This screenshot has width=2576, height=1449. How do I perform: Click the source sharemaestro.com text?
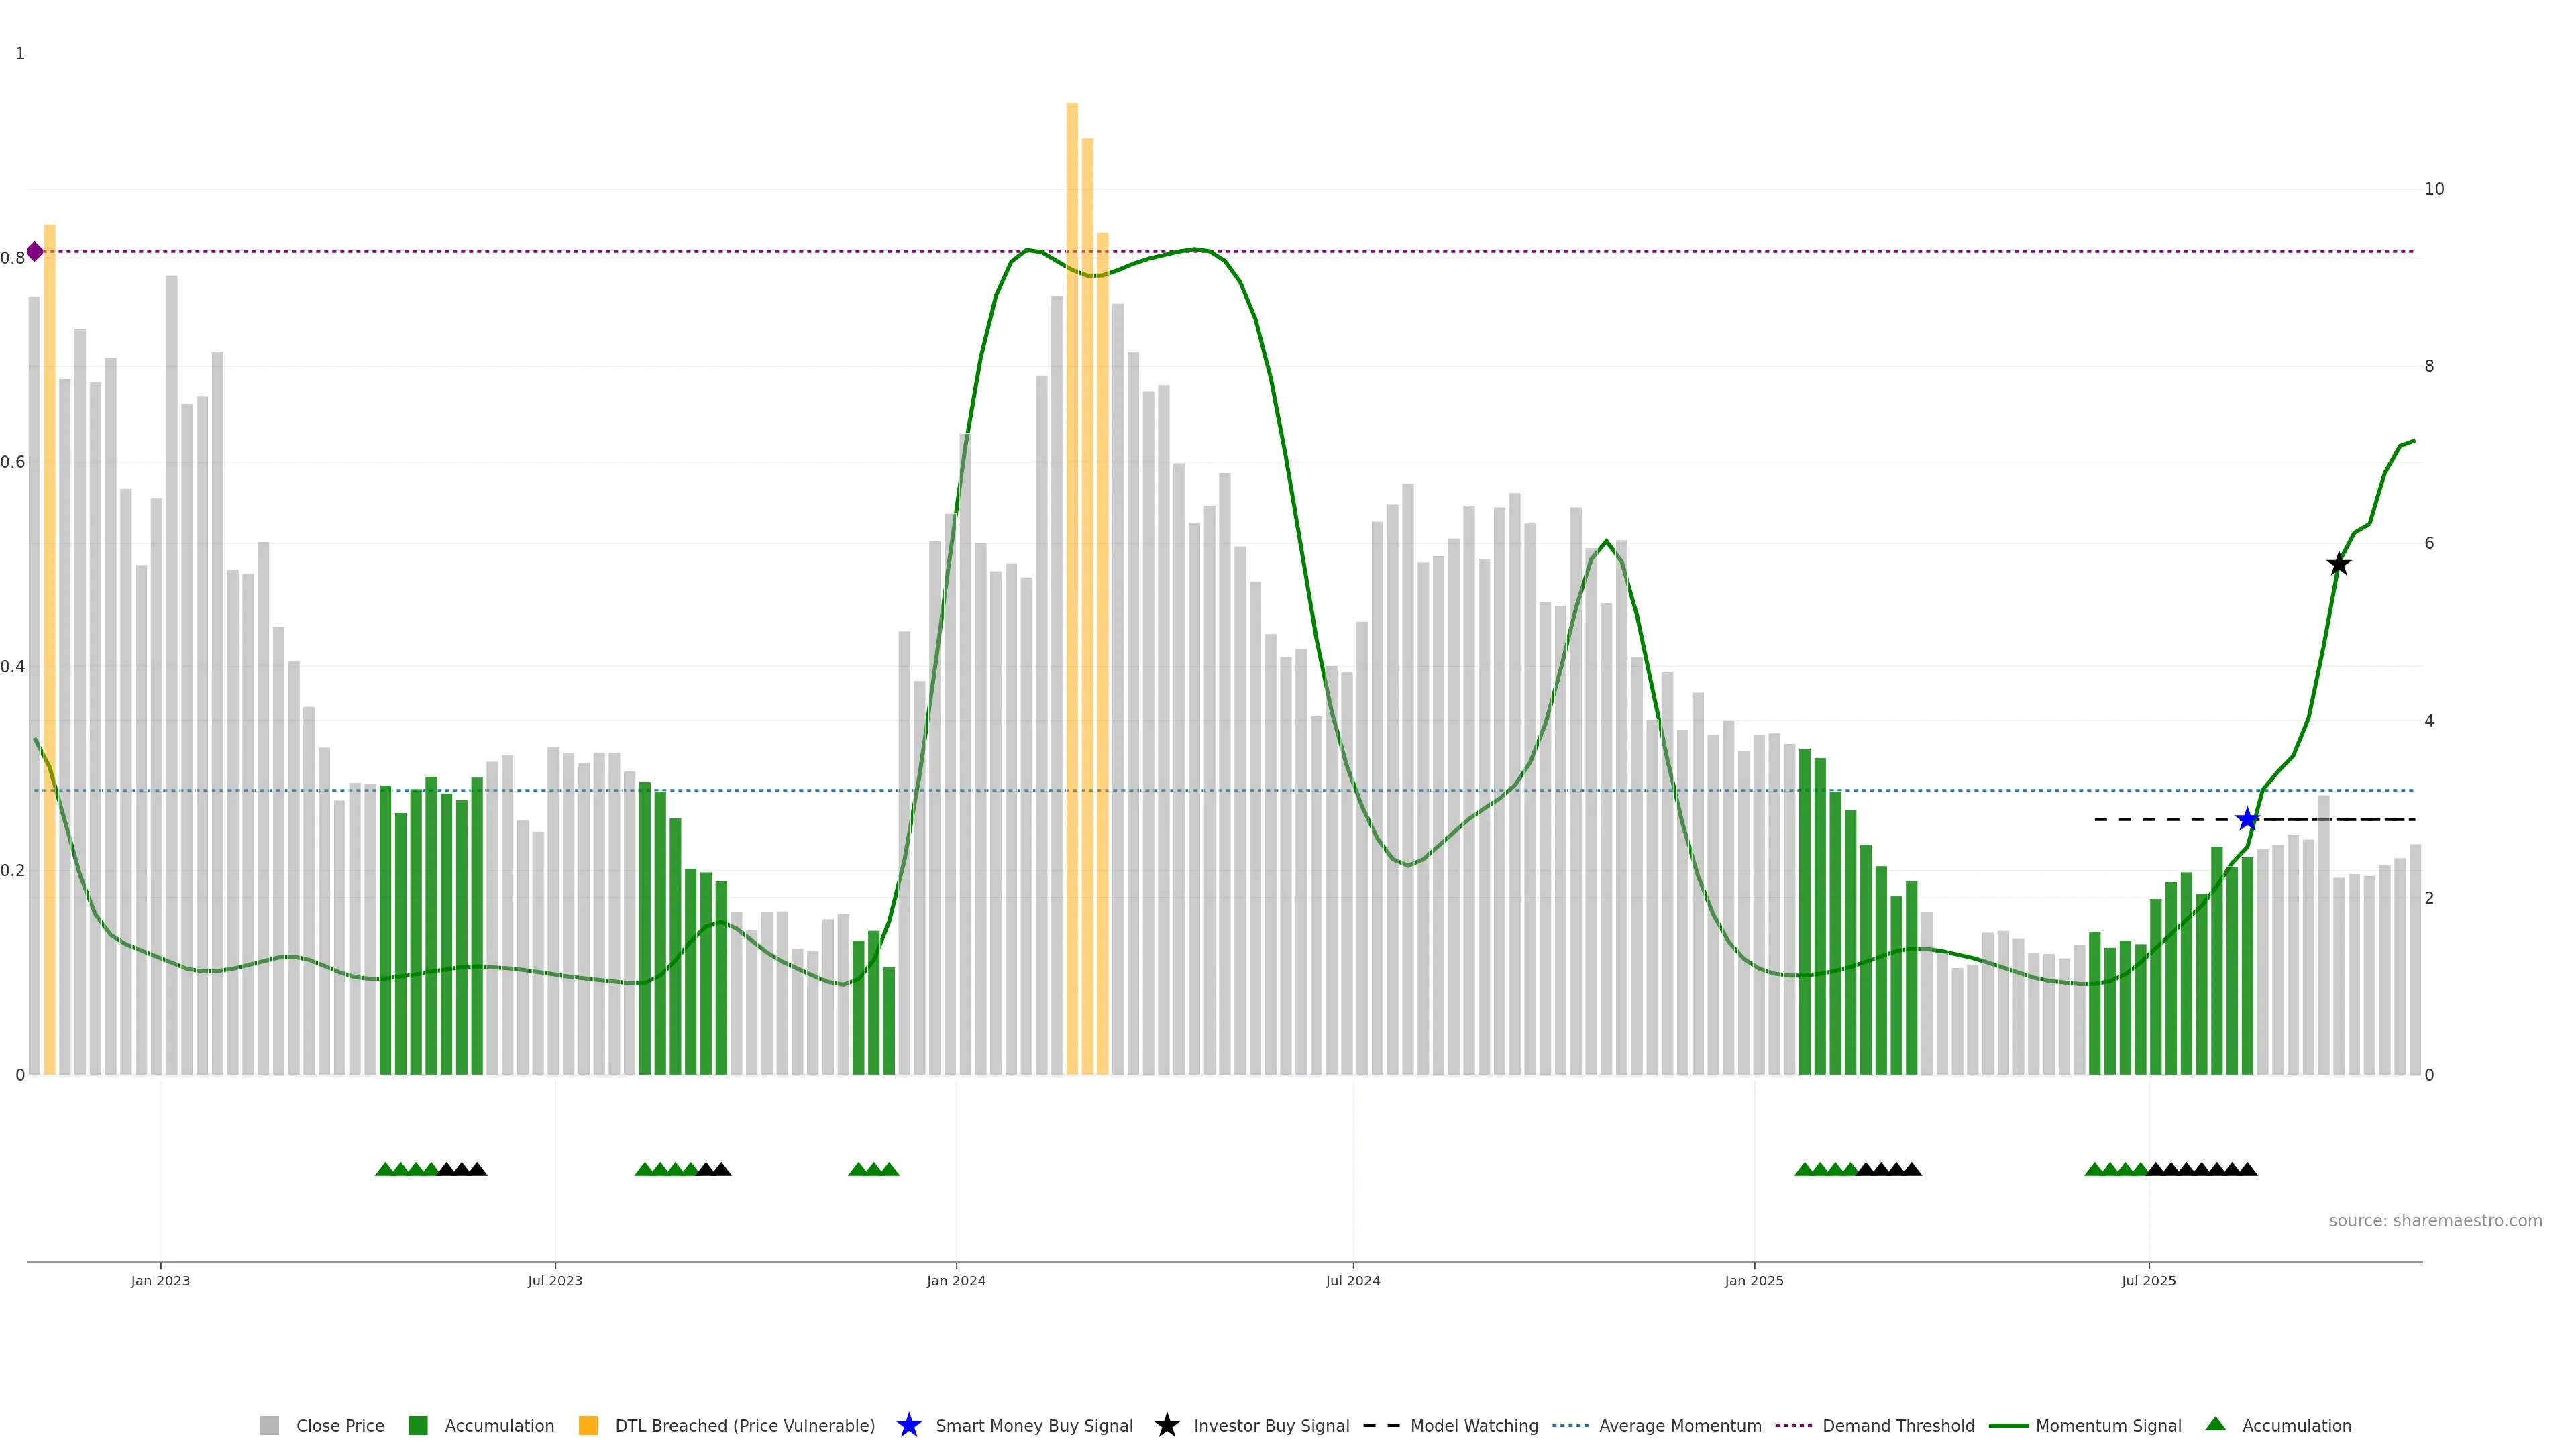[x=2435, y=1220]
